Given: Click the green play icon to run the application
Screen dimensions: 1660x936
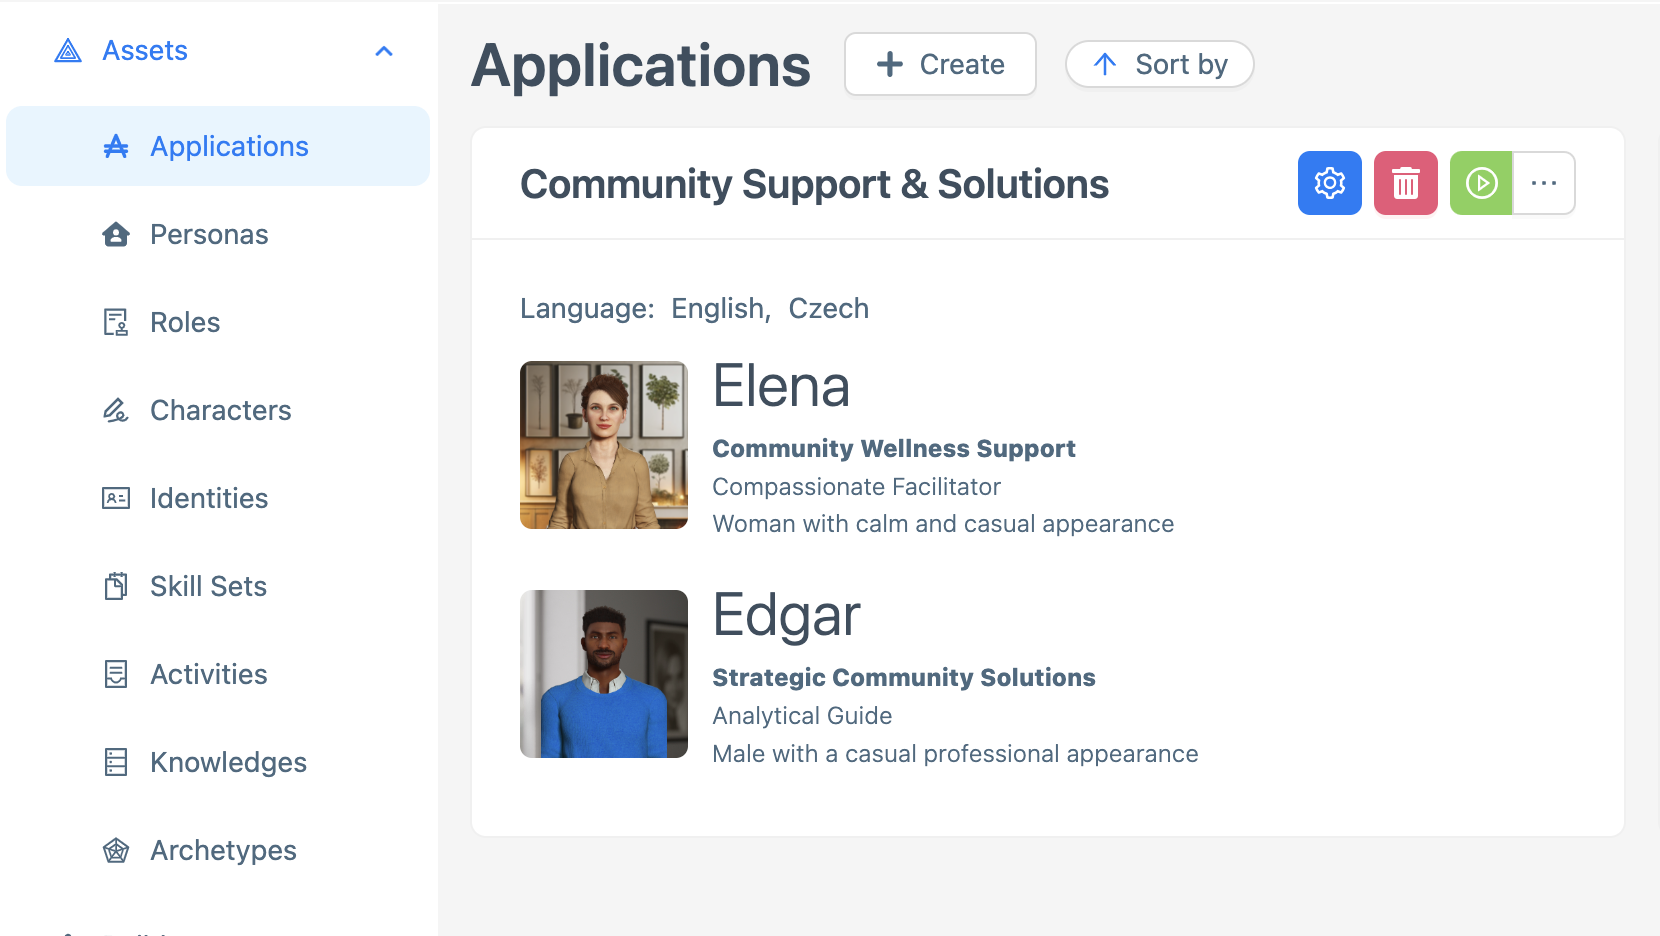Looking at the screenshot, I should click(x=1481, y=183).
